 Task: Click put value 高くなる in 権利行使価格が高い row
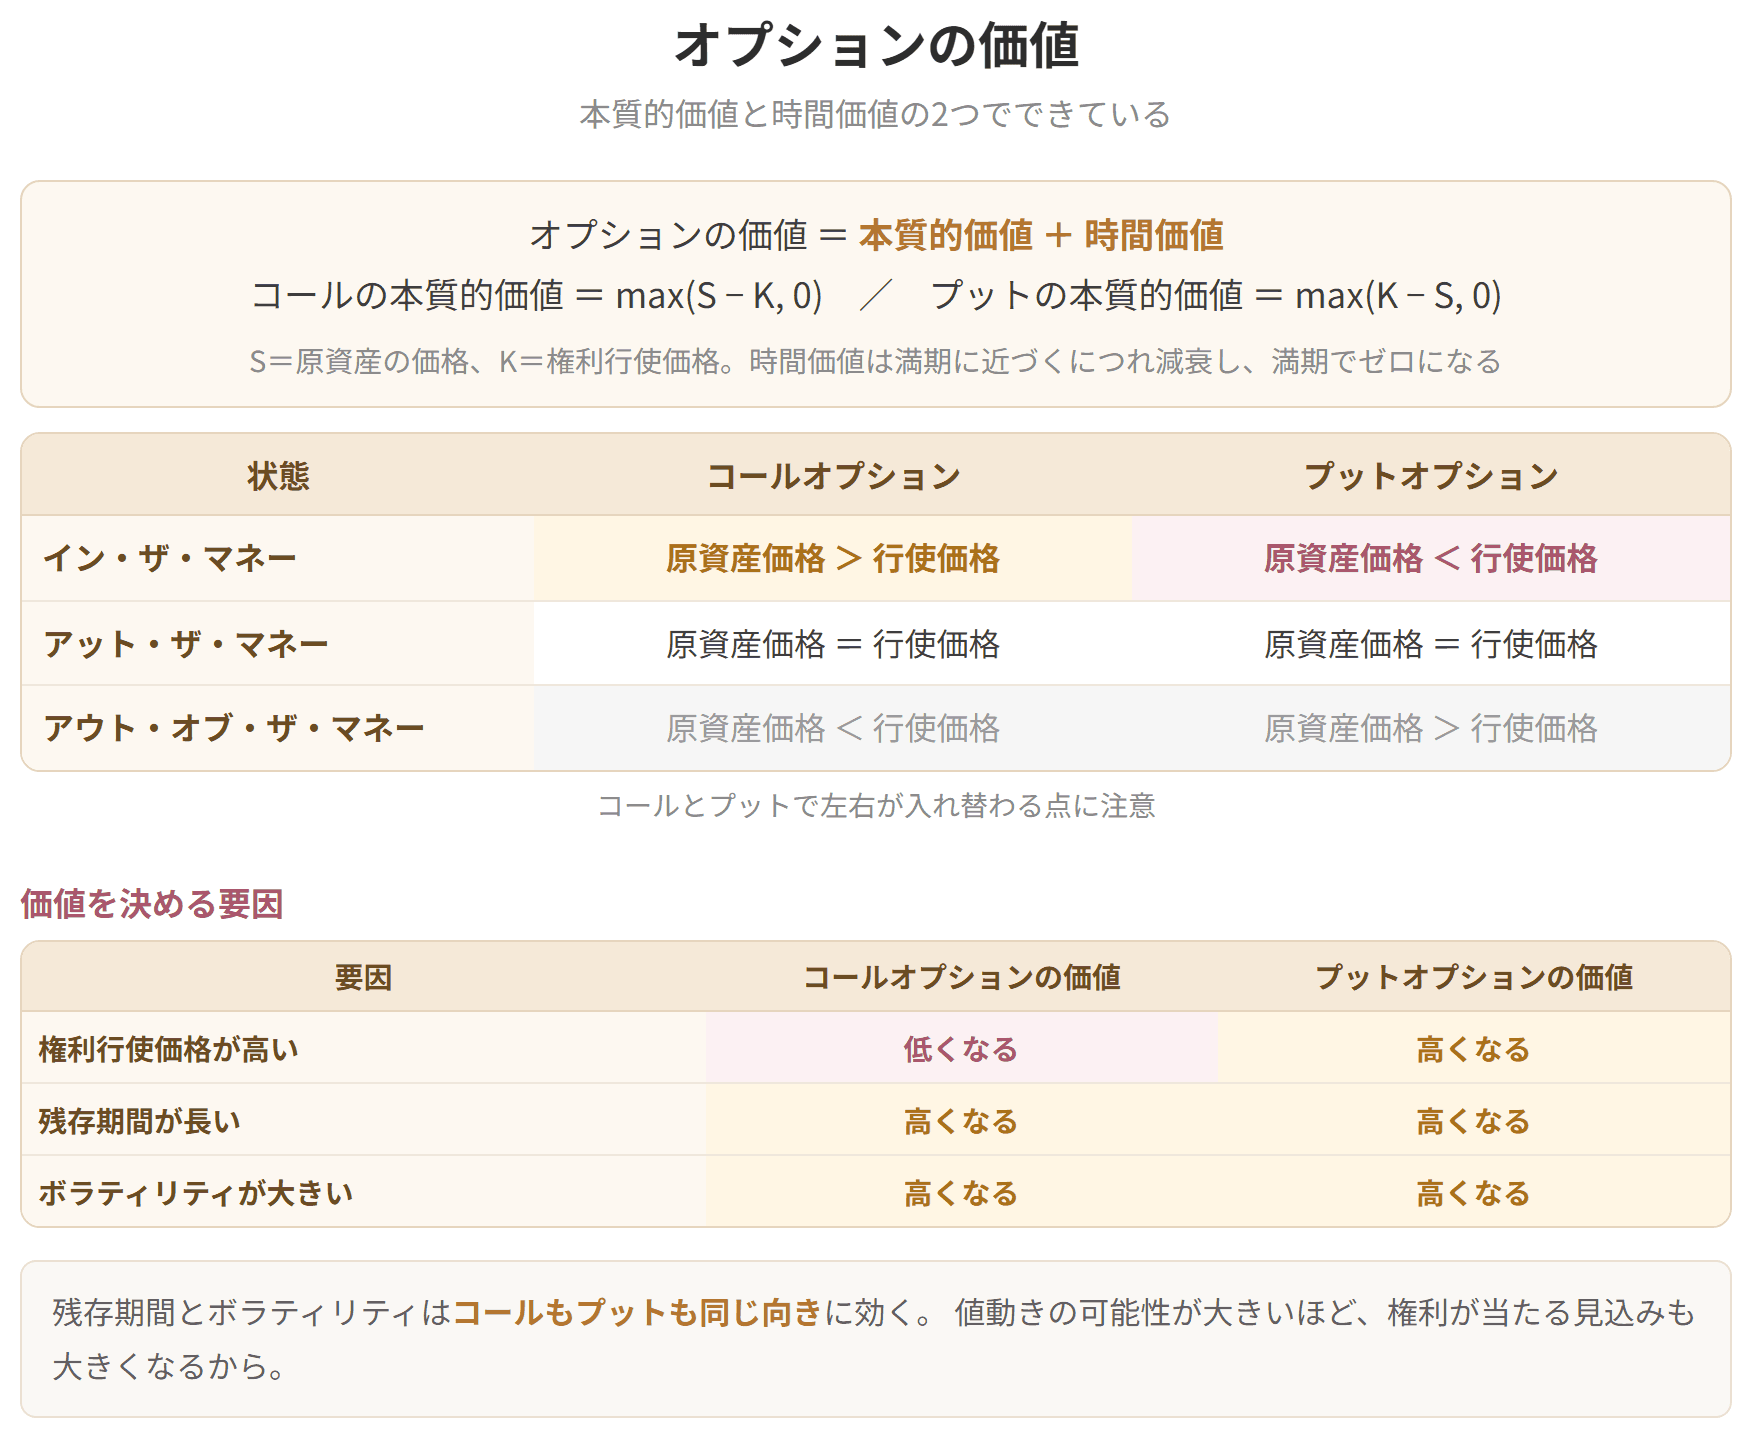pos(1474,1048)
